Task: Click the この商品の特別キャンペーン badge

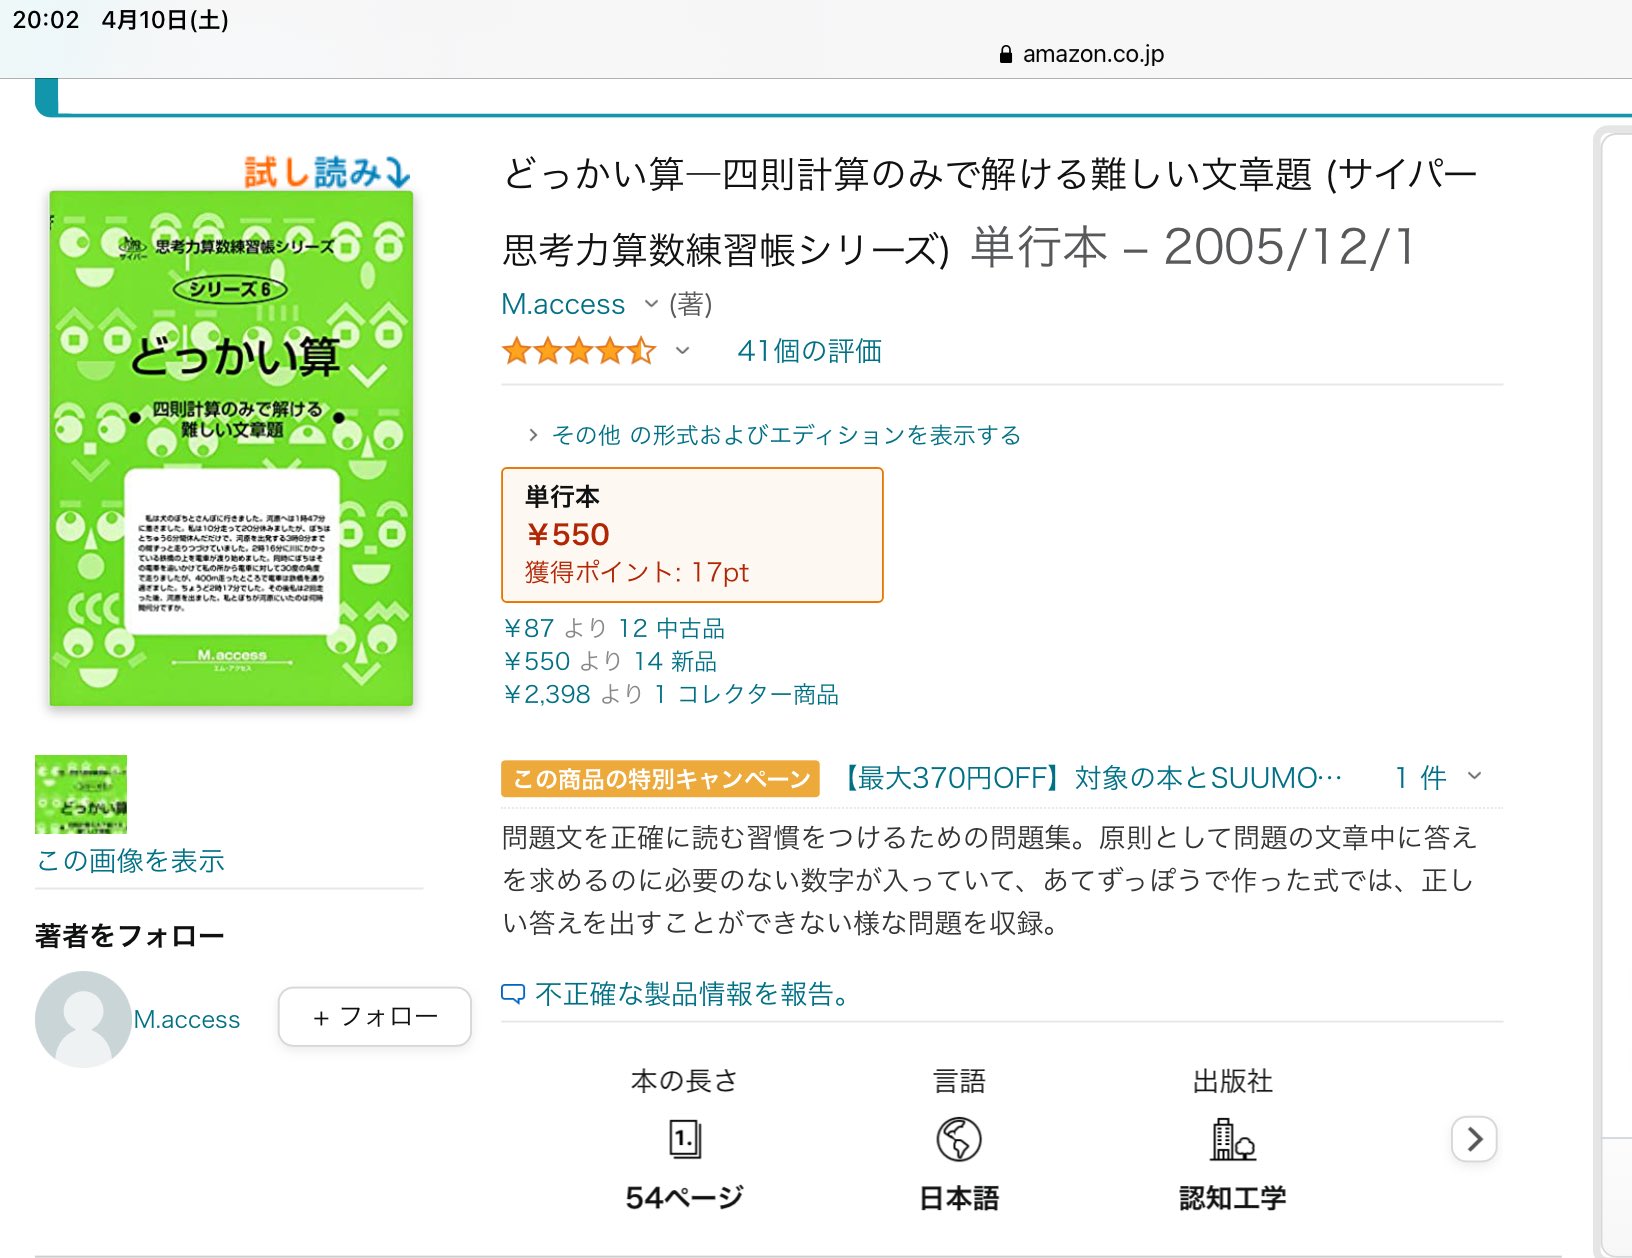Action: pos(660,779)
